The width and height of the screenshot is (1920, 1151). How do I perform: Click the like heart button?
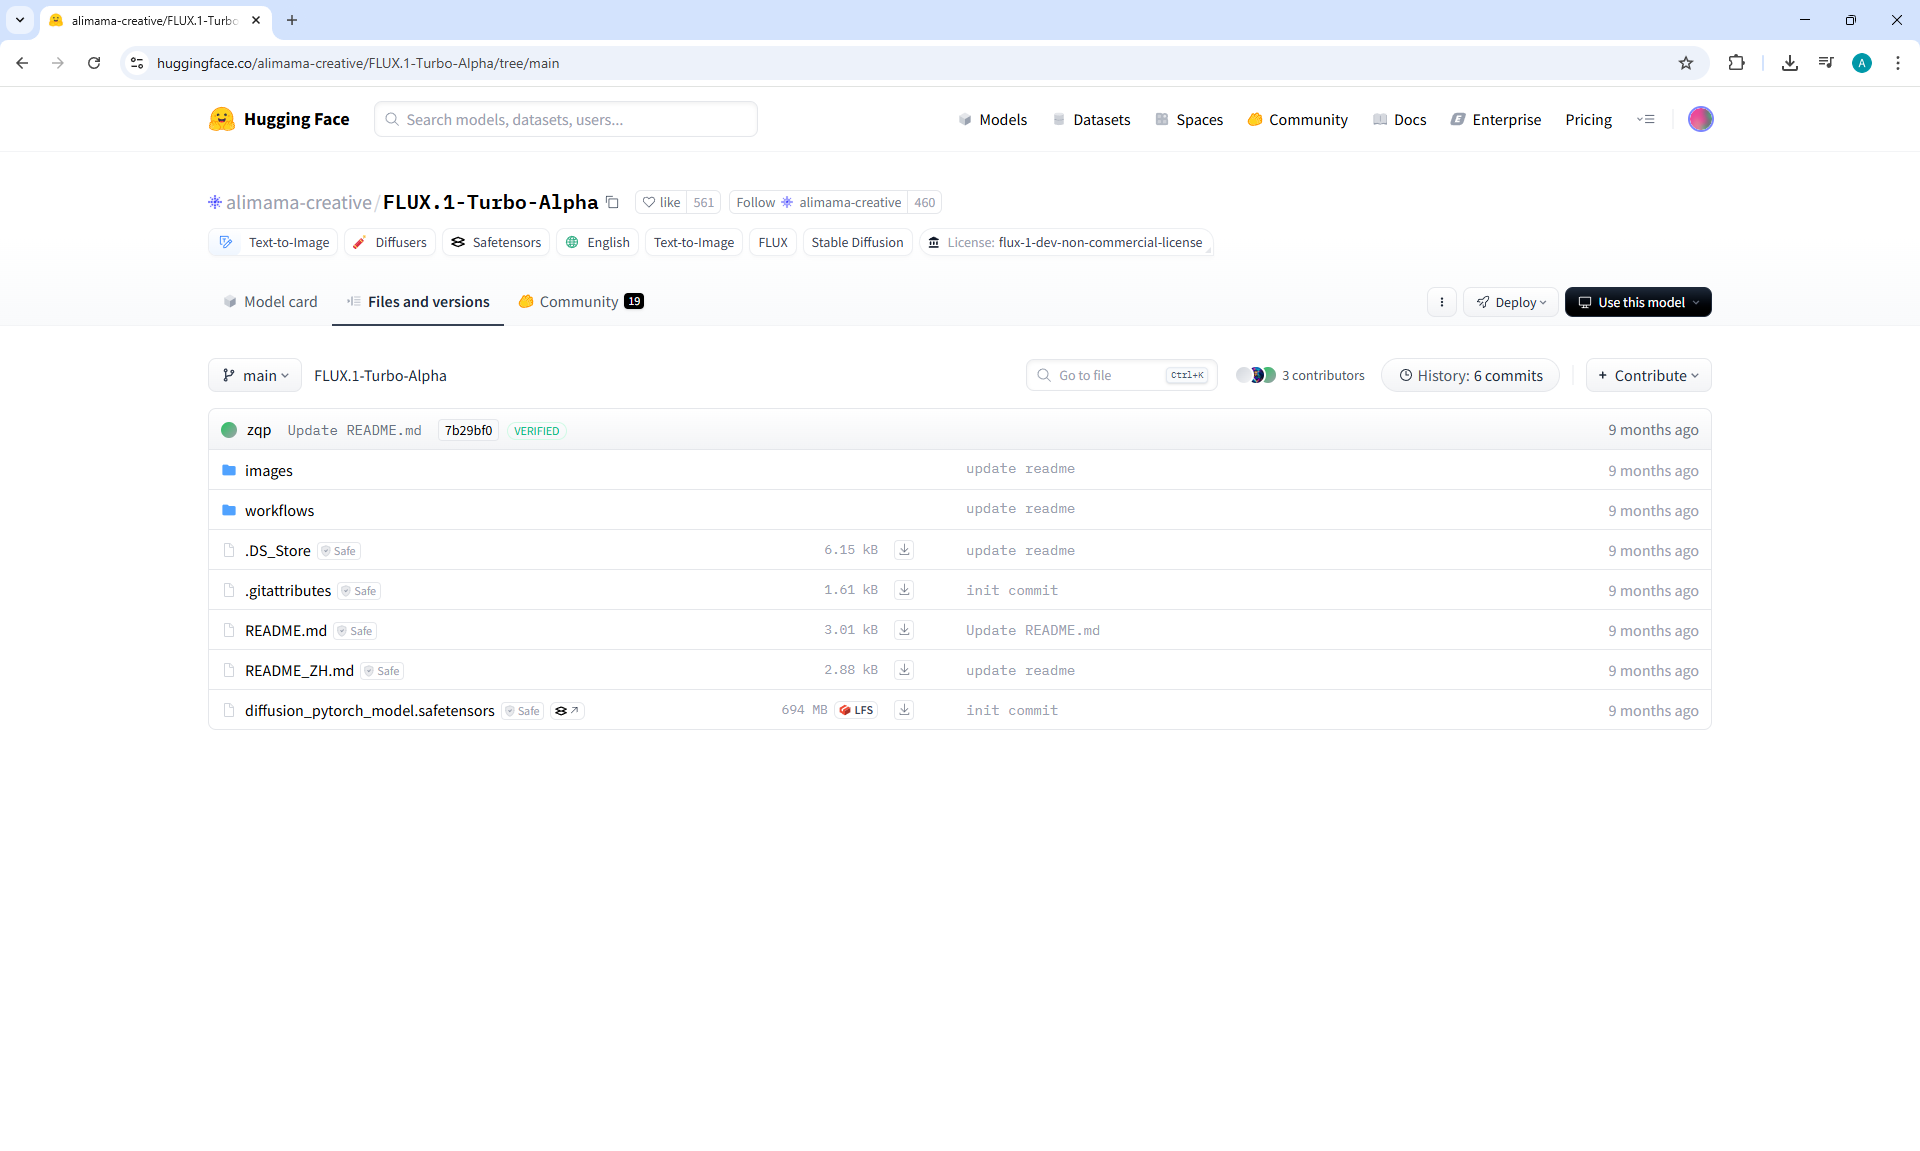(661, 202)
